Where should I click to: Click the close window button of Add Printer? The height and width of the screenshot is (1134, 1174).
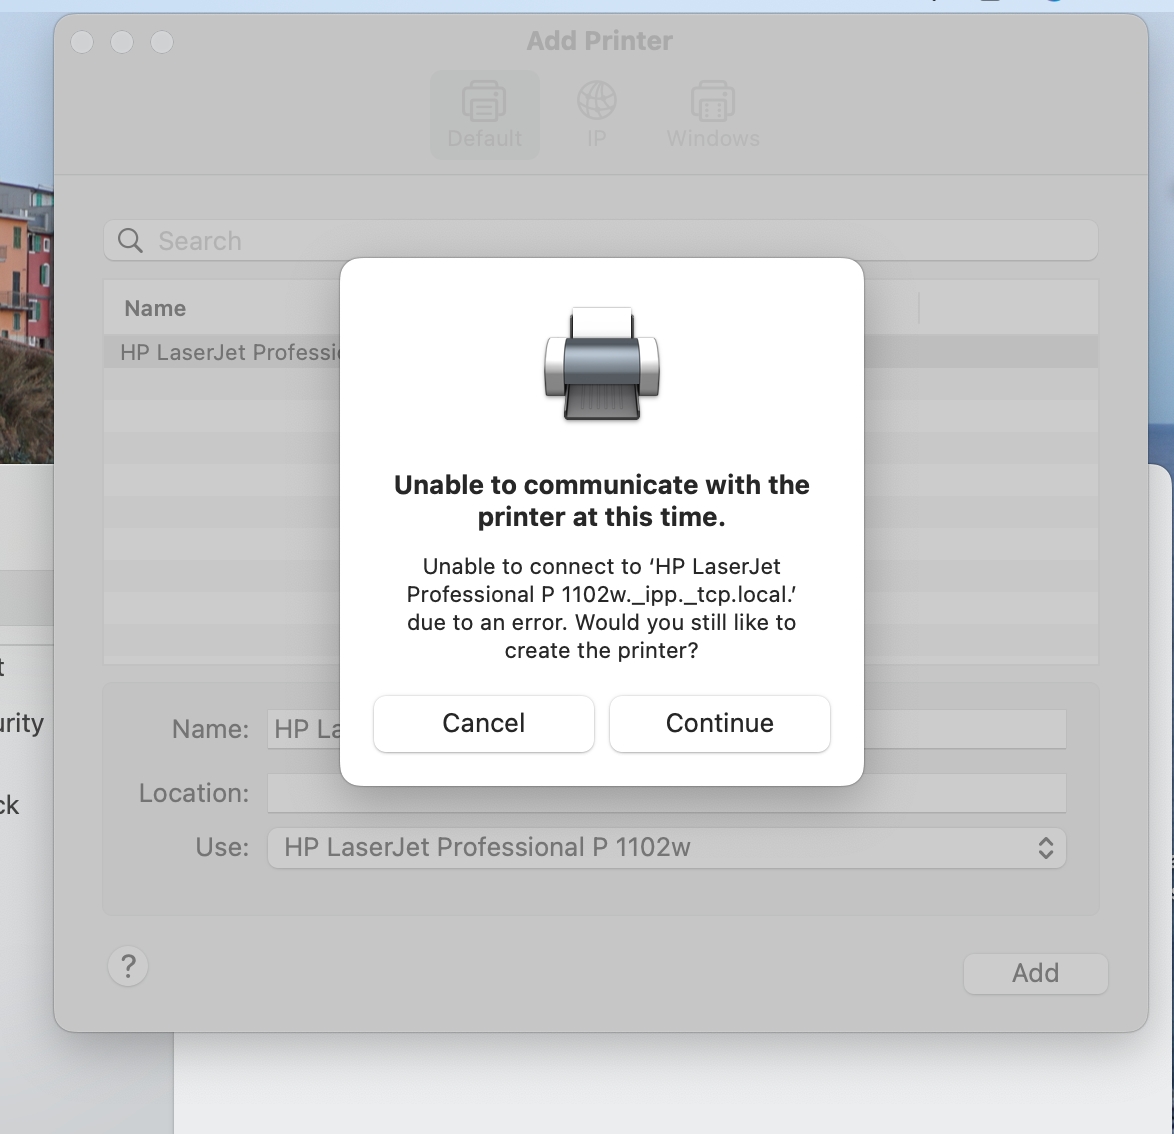(x=82, y=42)
